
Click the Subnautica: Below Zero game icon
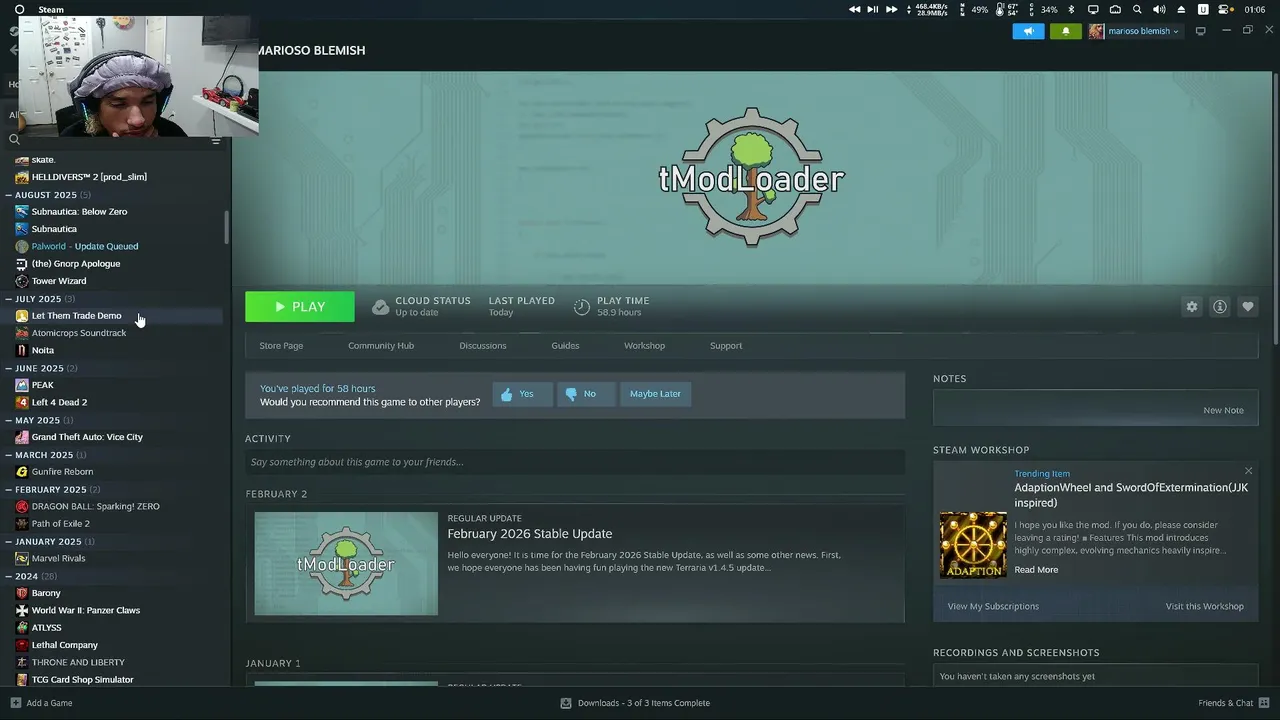click(x=22, y=212)
